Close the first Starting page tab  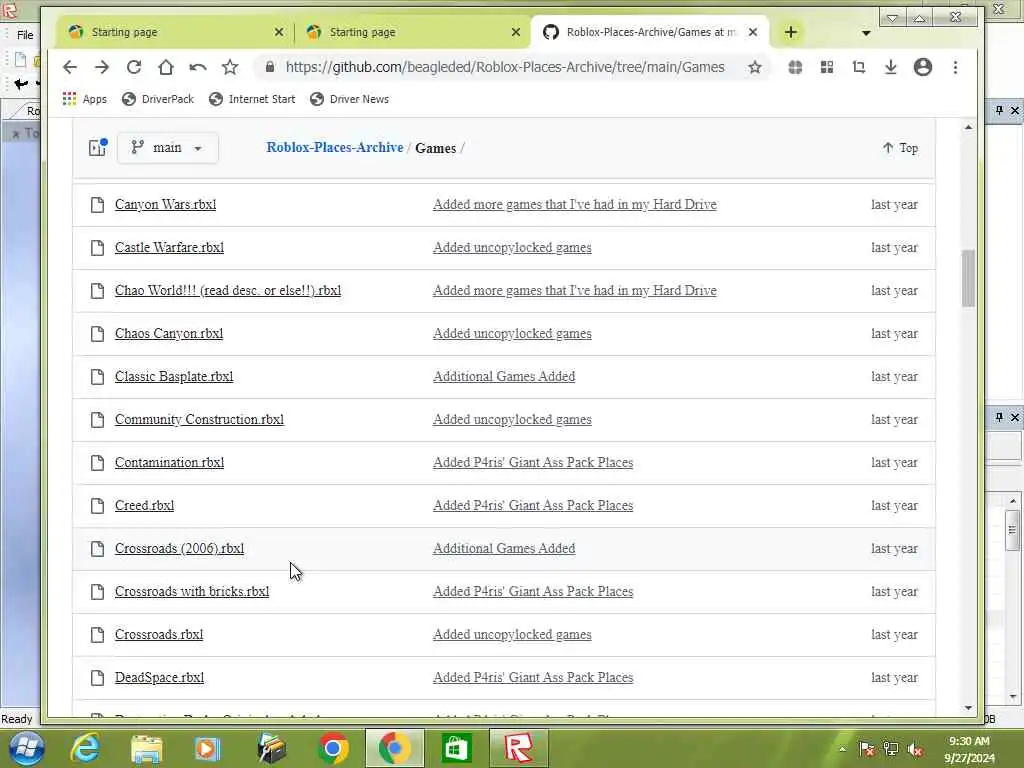click(x=279, y=32)
